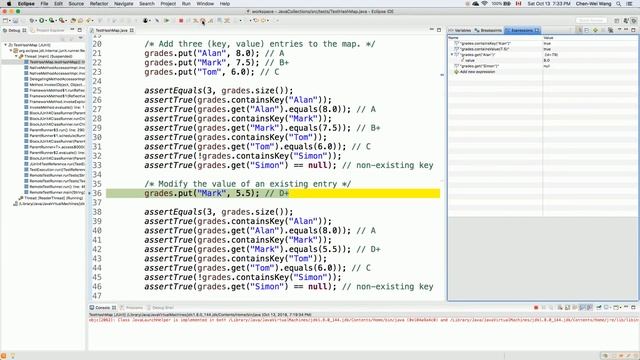This screenshot has height=360, width=640.
Task: Select the grades.containsKey("Alan") expression row
Action: (x=543, y=43)
